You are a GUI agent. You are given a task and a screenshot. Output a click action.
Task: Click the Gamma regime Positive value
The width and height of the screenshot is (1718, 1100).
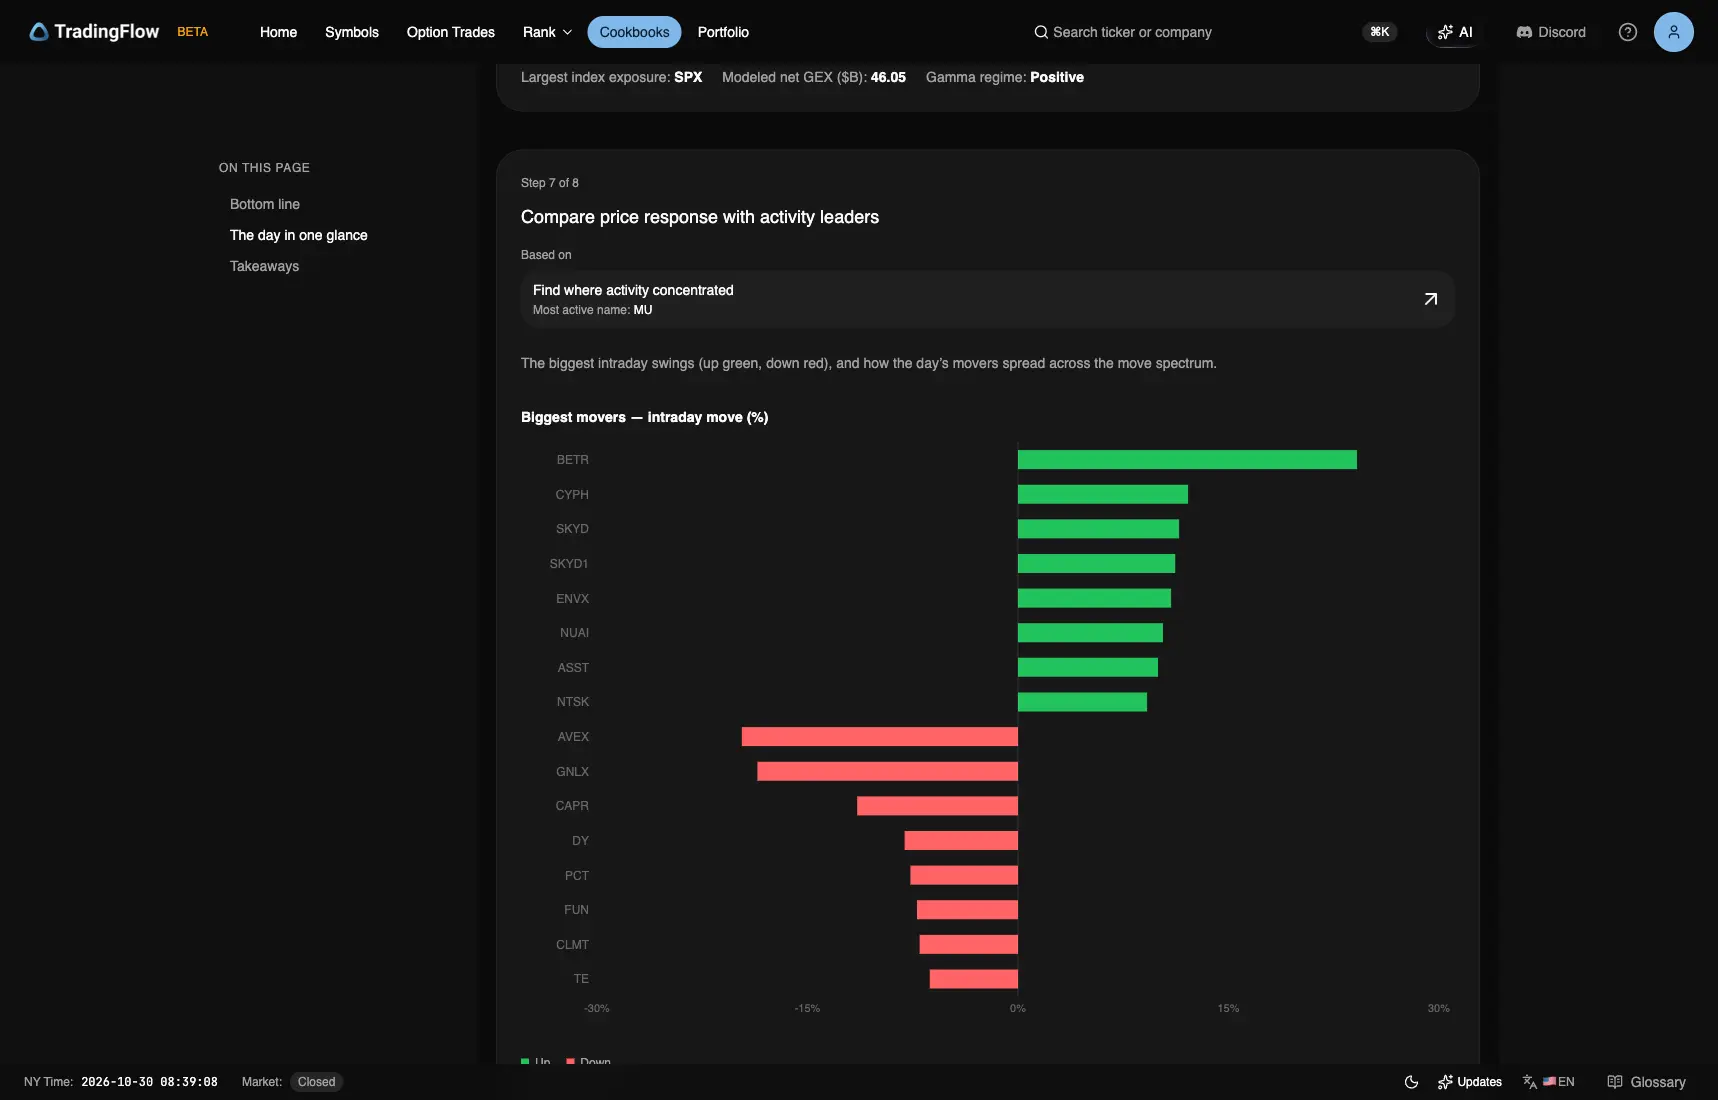1056,77
